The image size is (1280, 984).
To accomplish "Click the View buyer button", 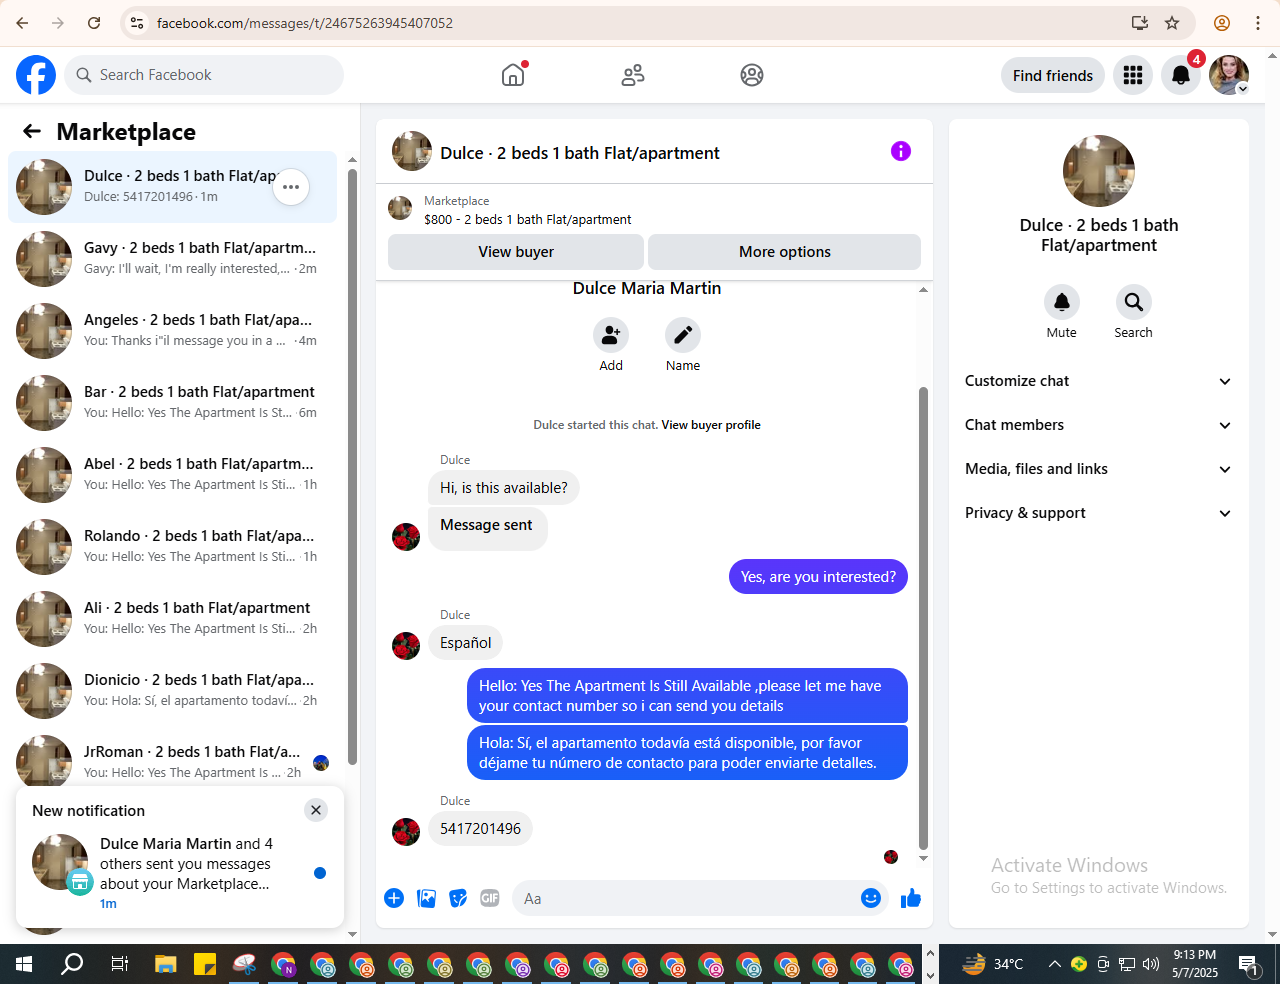I will point(516,252).
